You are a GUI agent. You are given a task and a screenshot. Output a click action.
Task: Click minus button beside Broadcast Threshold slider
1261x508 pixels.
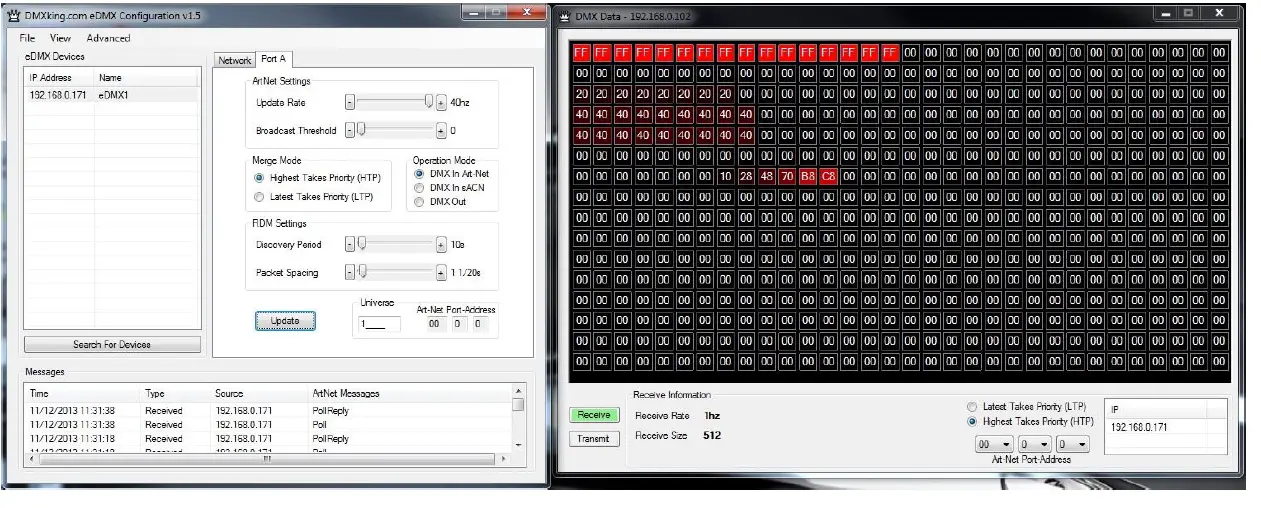pyautogui.click(x=350, y=130)
